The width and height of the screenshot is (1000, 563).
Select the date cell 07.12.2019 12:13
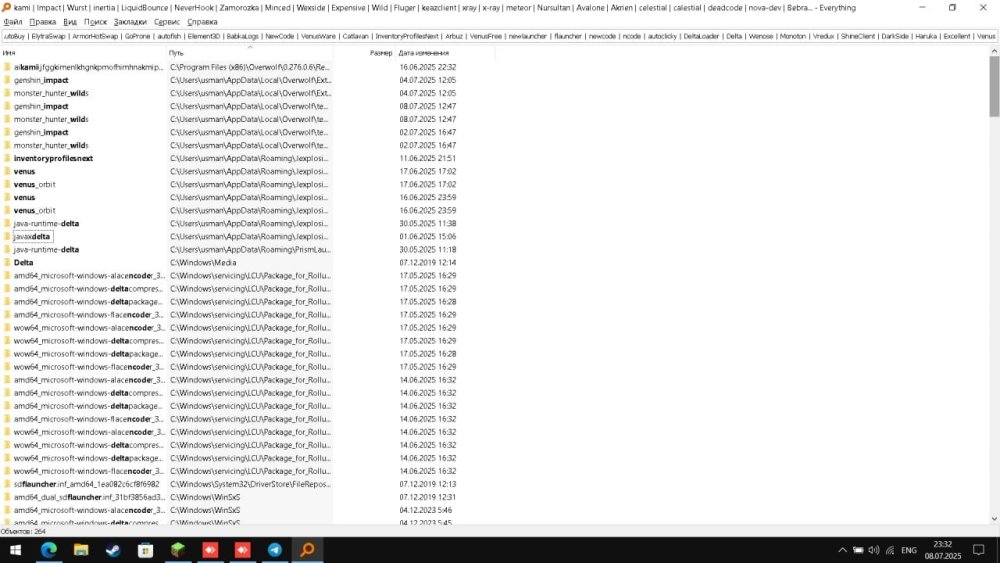[427, 484]
